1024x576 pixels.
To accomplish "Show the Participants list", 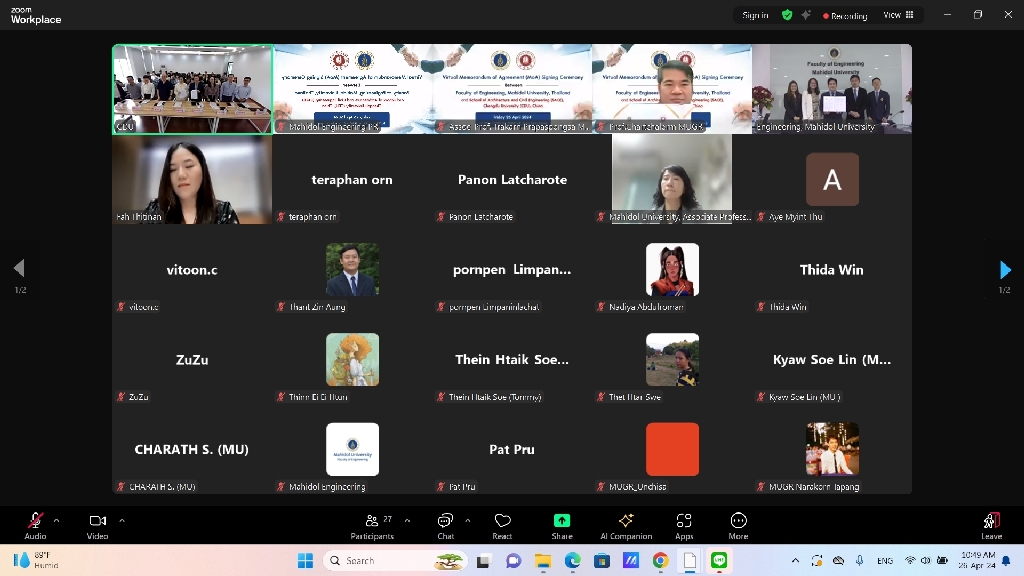I will click(372, 524).
